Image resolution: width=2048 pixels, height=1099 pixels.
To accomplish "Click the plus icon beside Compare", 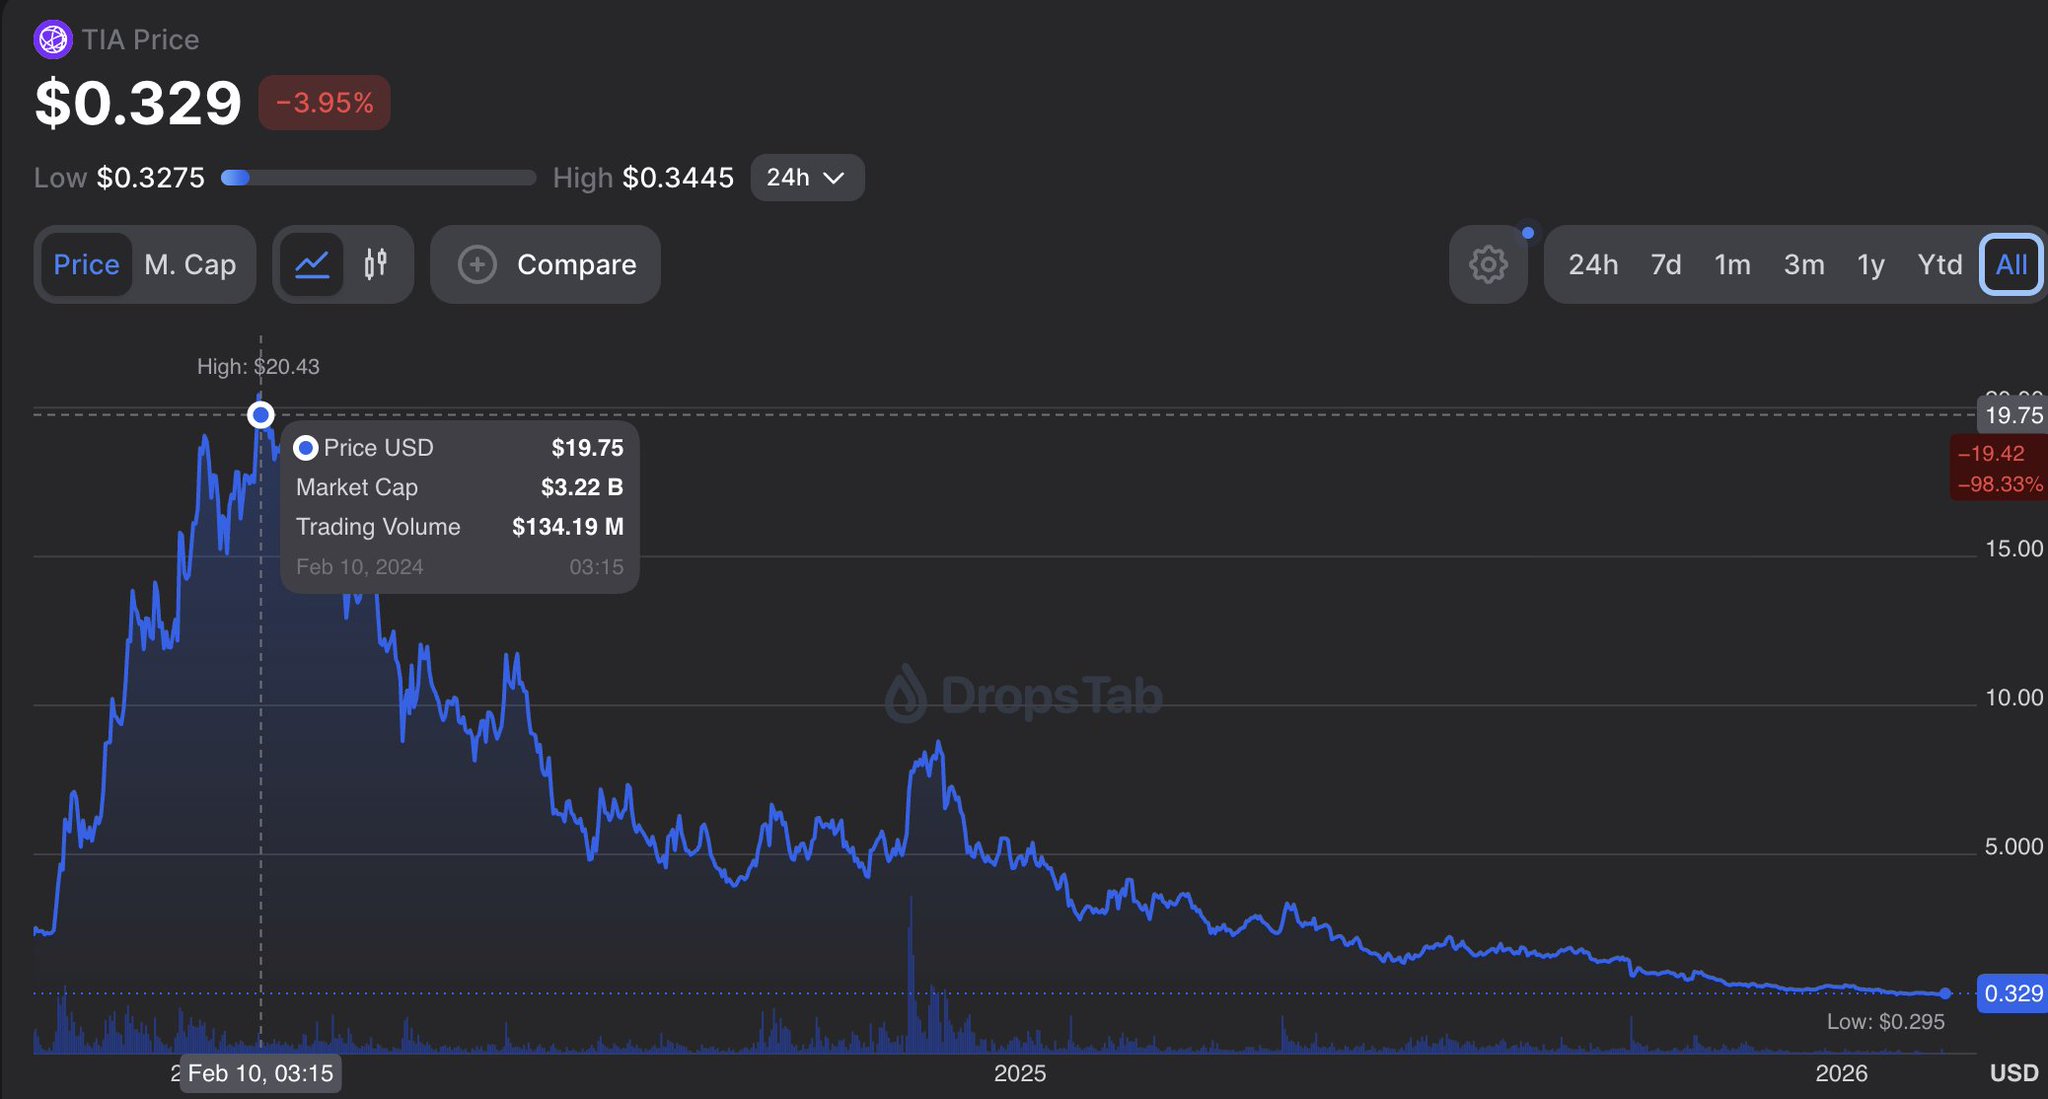I will point(477,264).
